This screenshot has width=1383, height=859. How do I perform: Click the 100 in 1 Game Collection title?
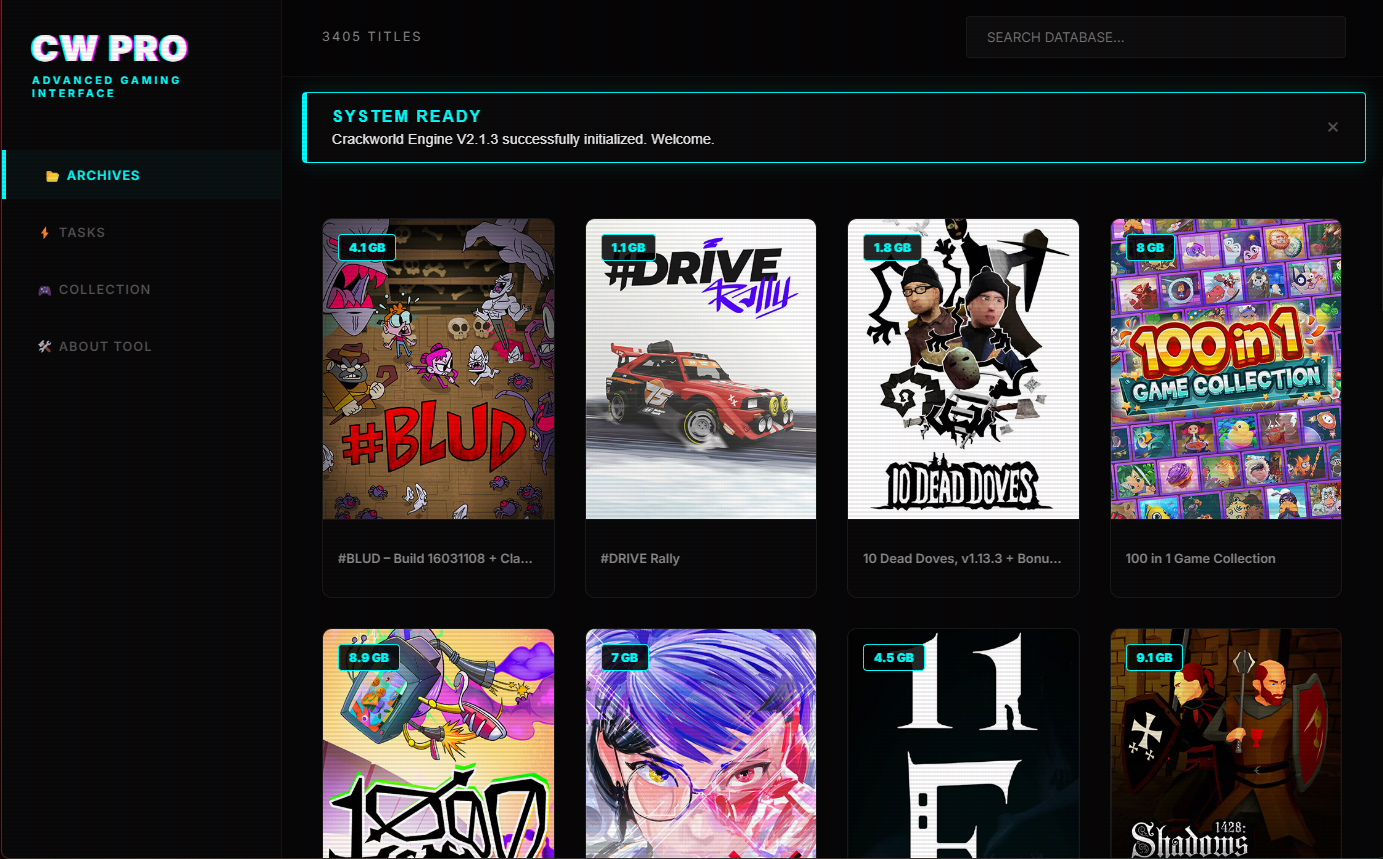1200,558
